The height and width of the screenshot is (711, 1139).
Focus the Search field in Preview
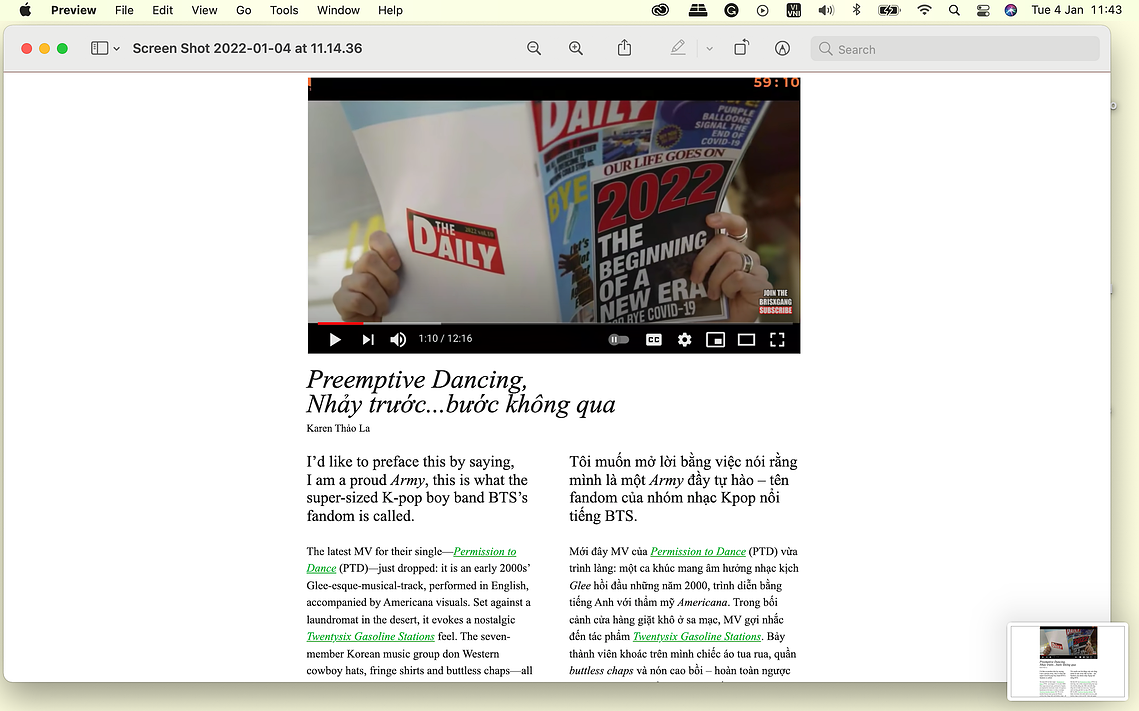point(954,49)
